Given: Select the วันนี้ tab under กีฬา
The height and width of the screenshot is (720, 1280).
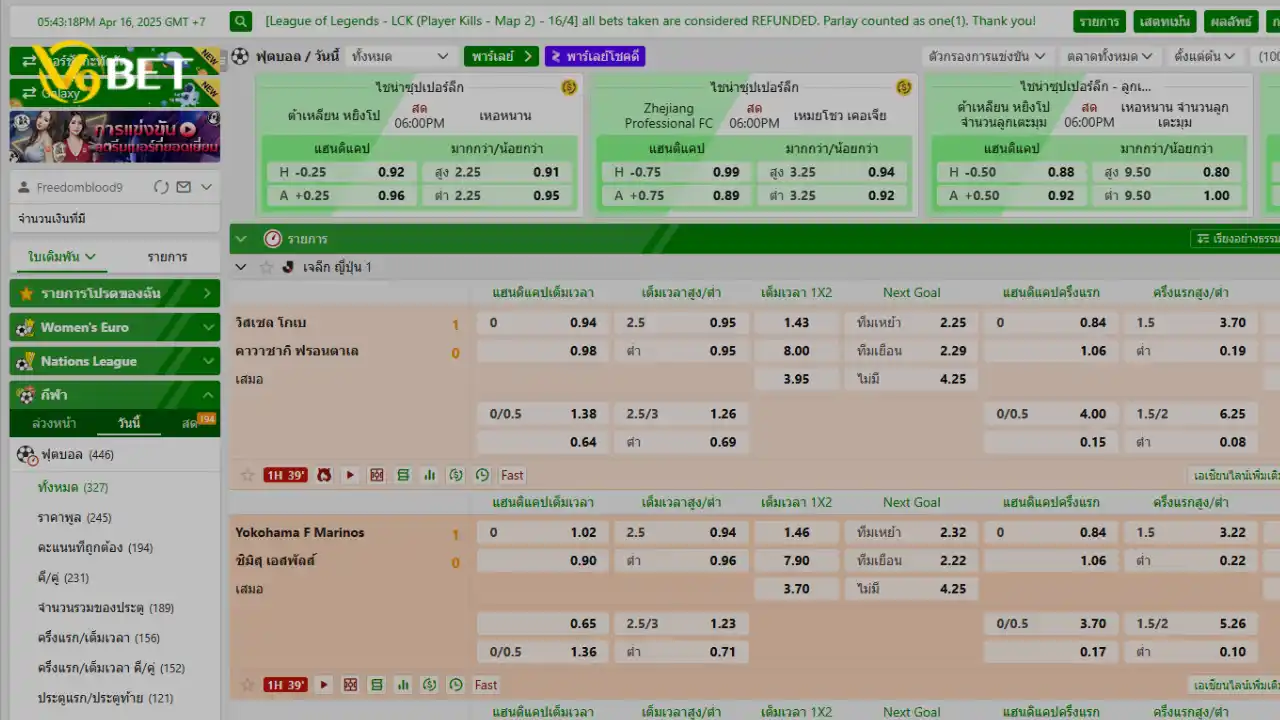Looking at the screenshot, I should point(129,423).
